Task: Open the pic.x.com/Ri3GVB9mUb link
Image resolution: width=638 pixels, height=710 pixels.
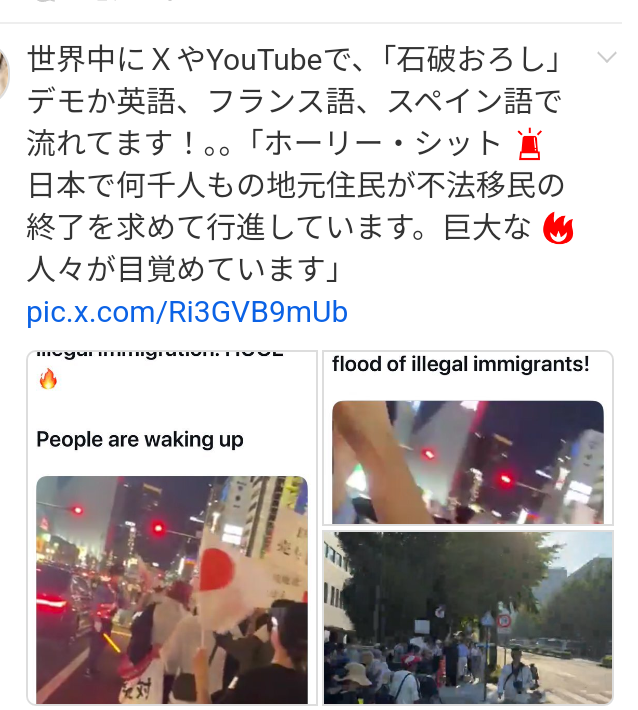Action: [187, 312]
